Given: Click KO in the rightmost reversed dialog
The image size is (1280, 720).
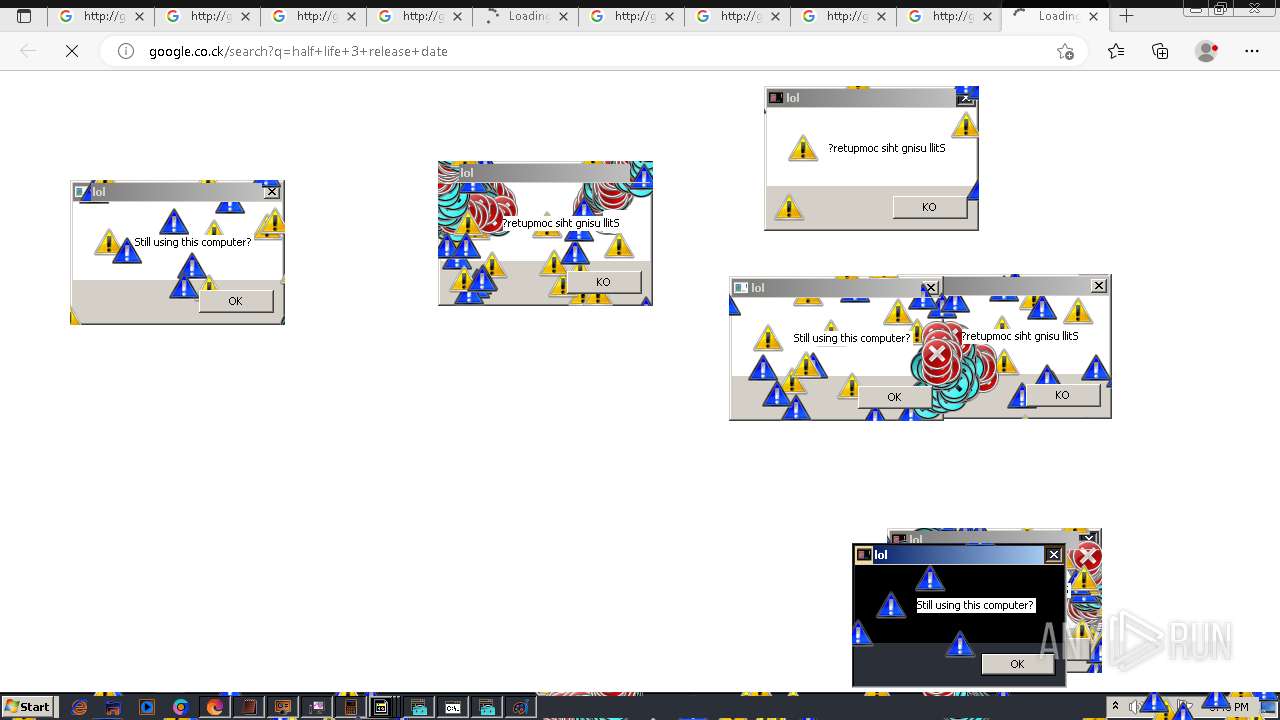Looking at the screenshot, I should pyautogui.click(x=1062, y=395).
